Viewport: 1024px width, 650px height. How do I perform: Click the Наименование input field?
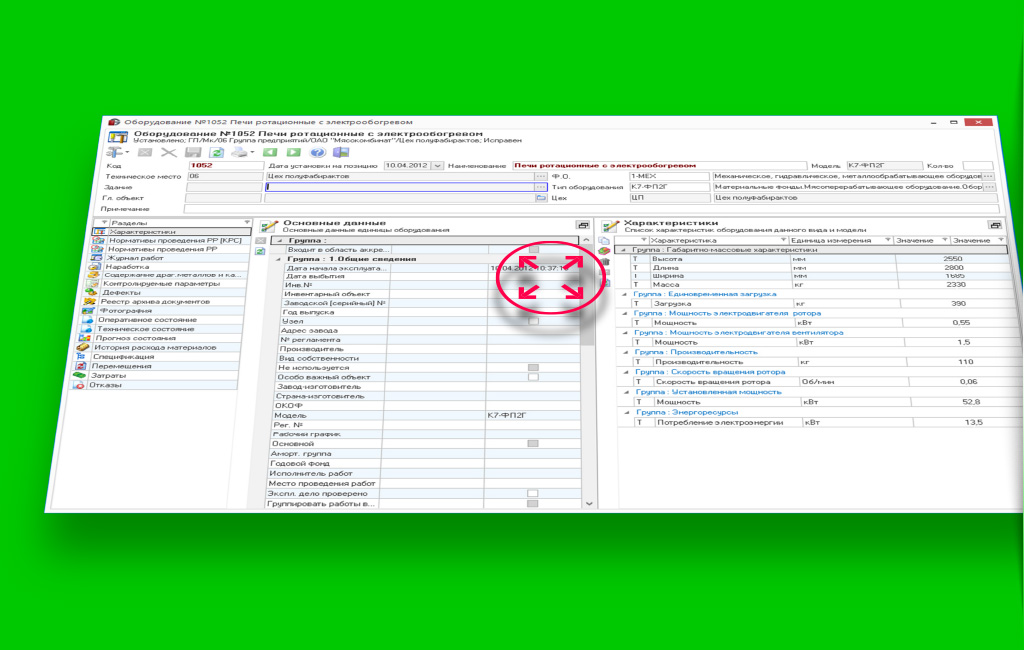[660, 166]
